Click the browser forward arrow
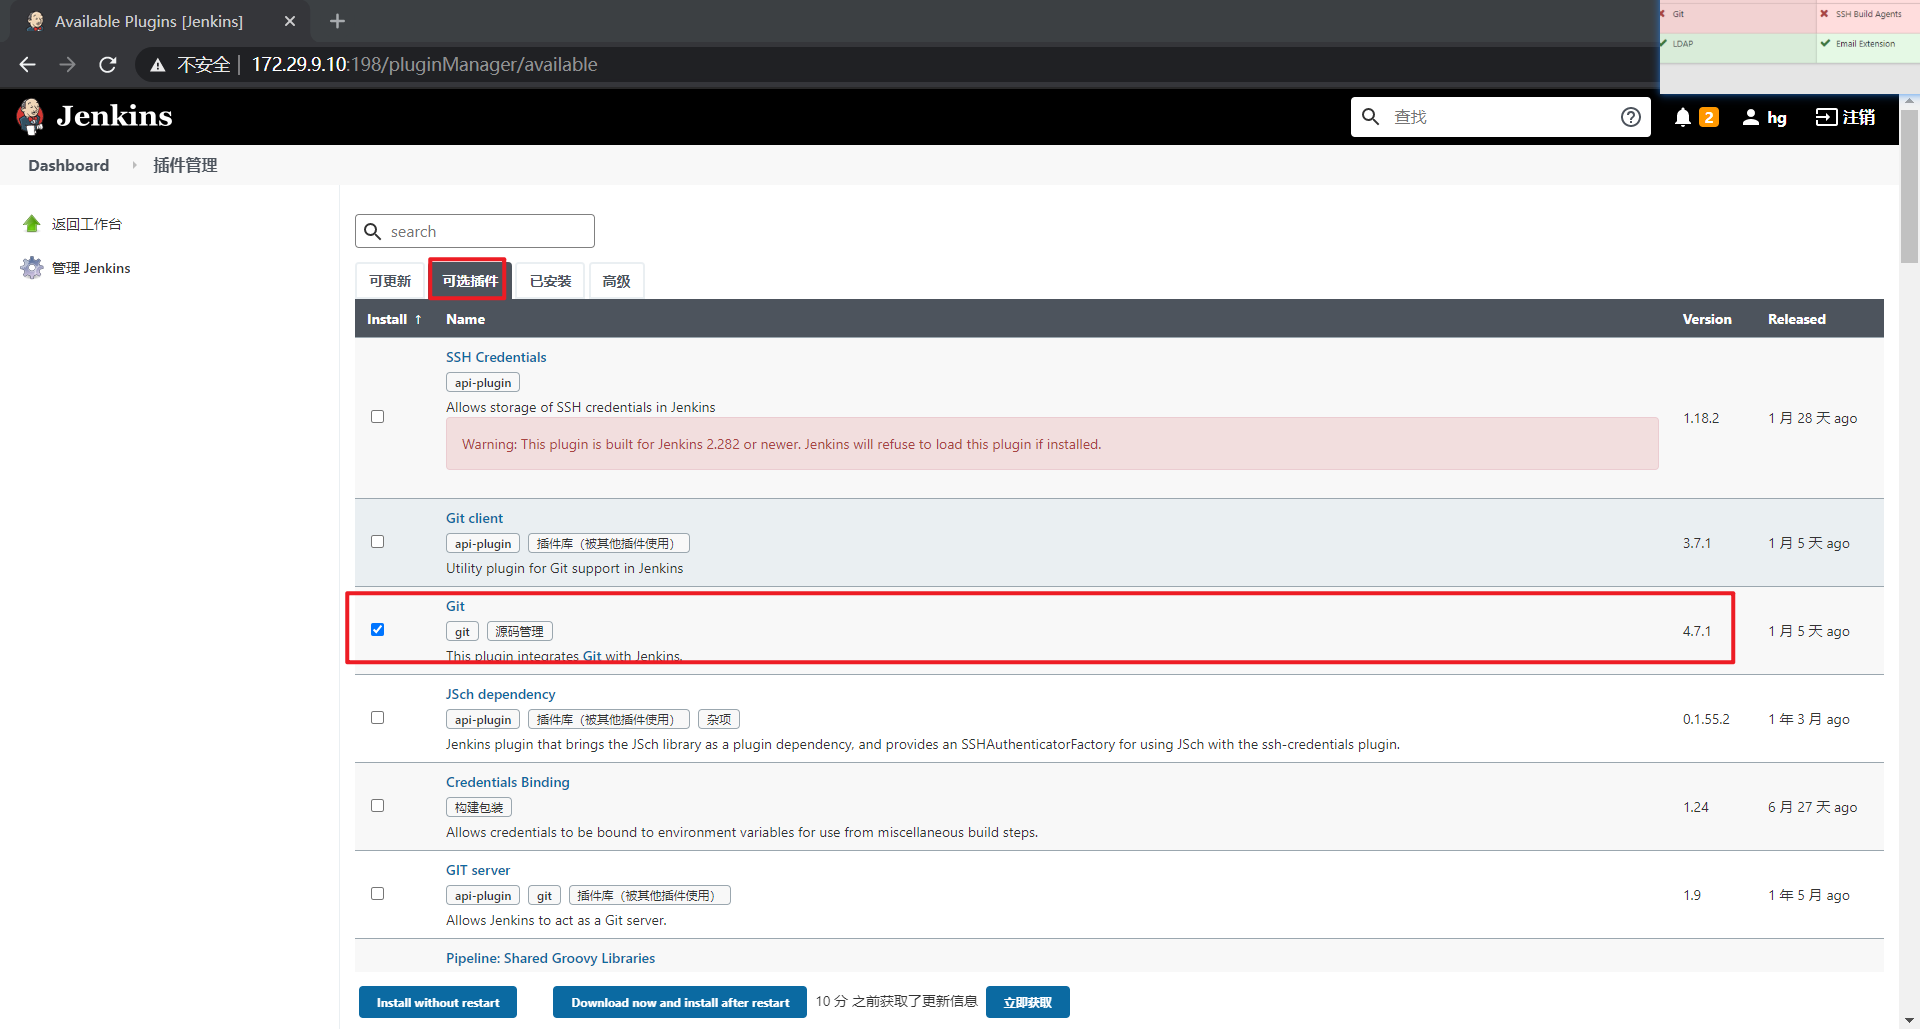Screen dimensions: 1920x1029 pyautogui.click(x=67, y=64)
